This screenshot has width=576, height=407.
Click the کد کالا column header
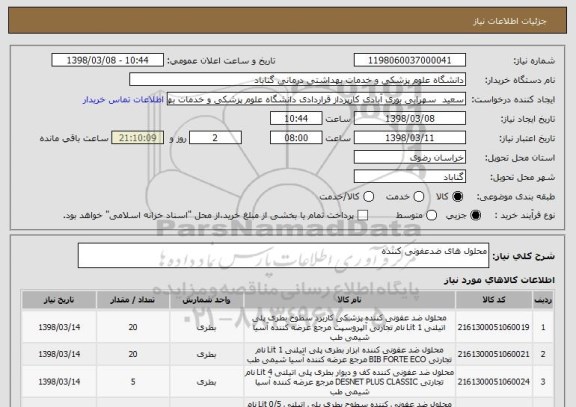coord(494,300)
